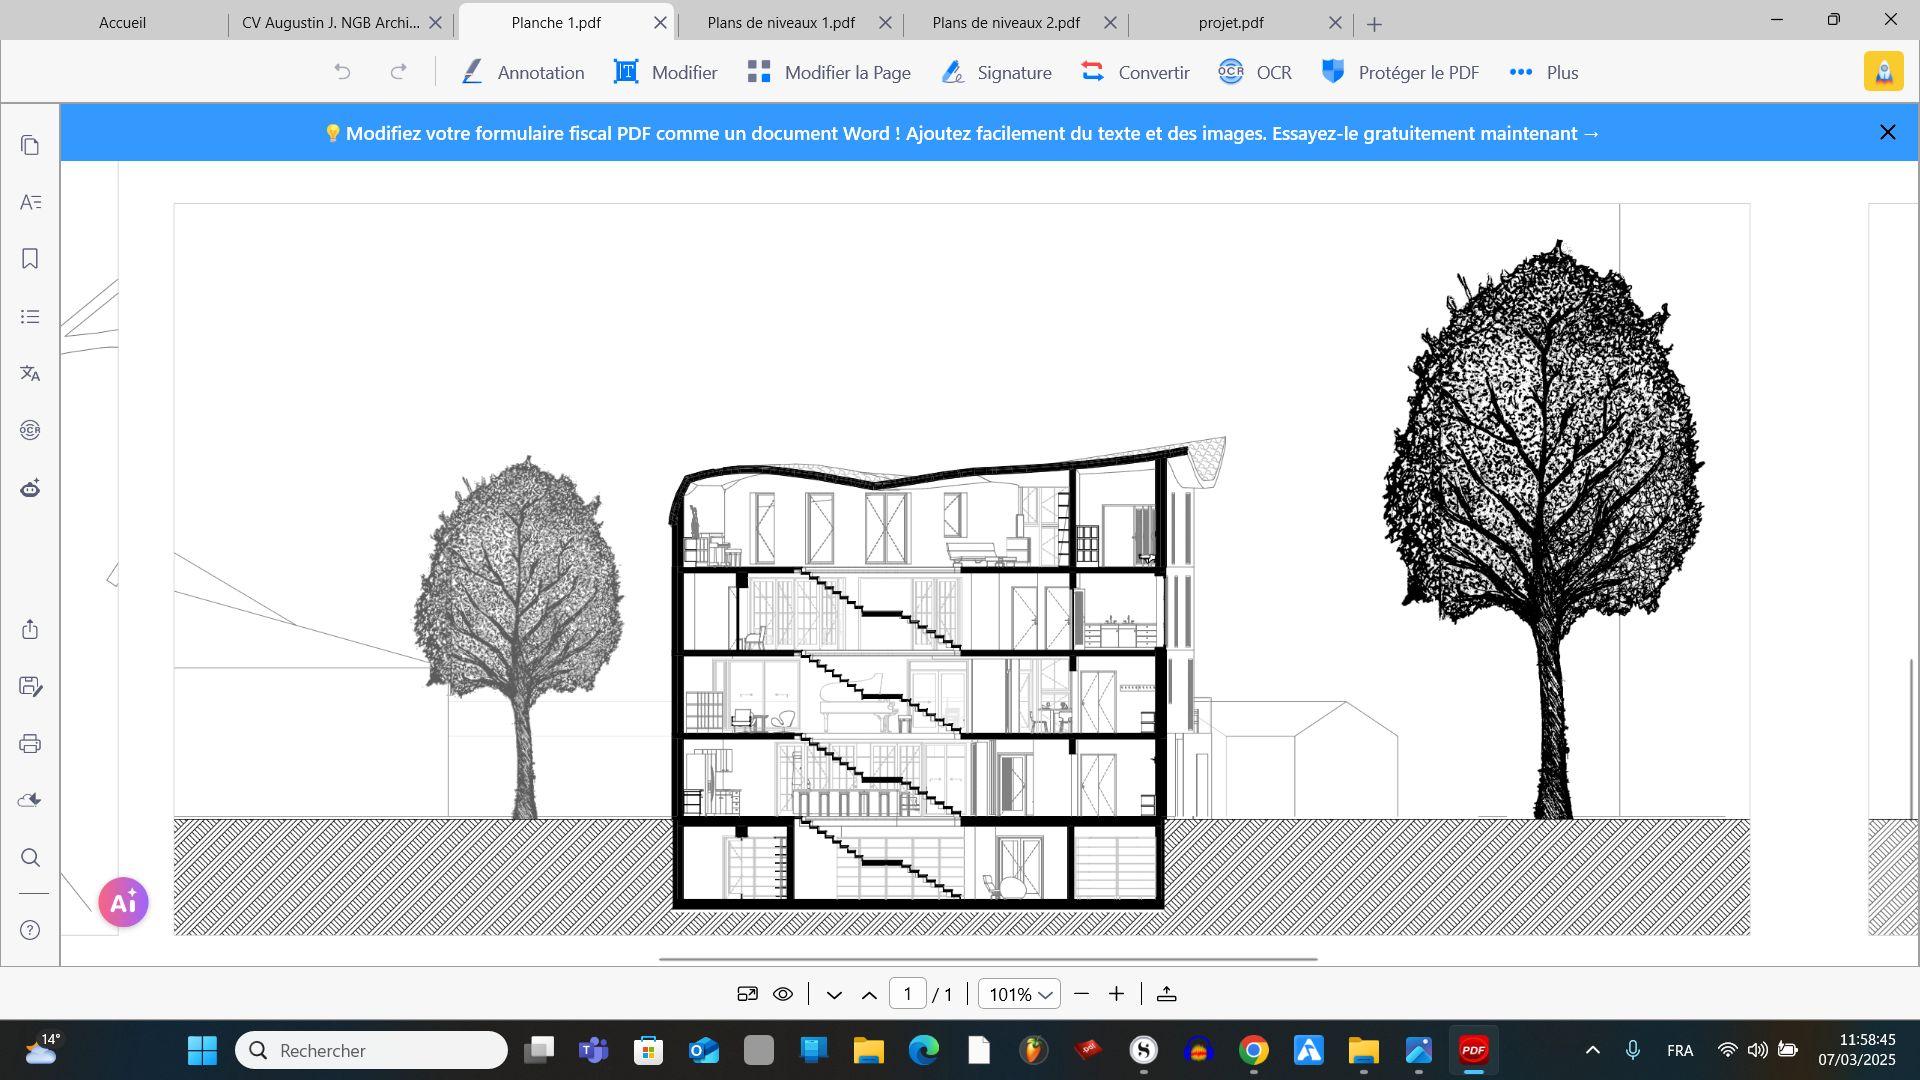Click the zoom in plus button
The image size is (1920, 1080).
1116,994
